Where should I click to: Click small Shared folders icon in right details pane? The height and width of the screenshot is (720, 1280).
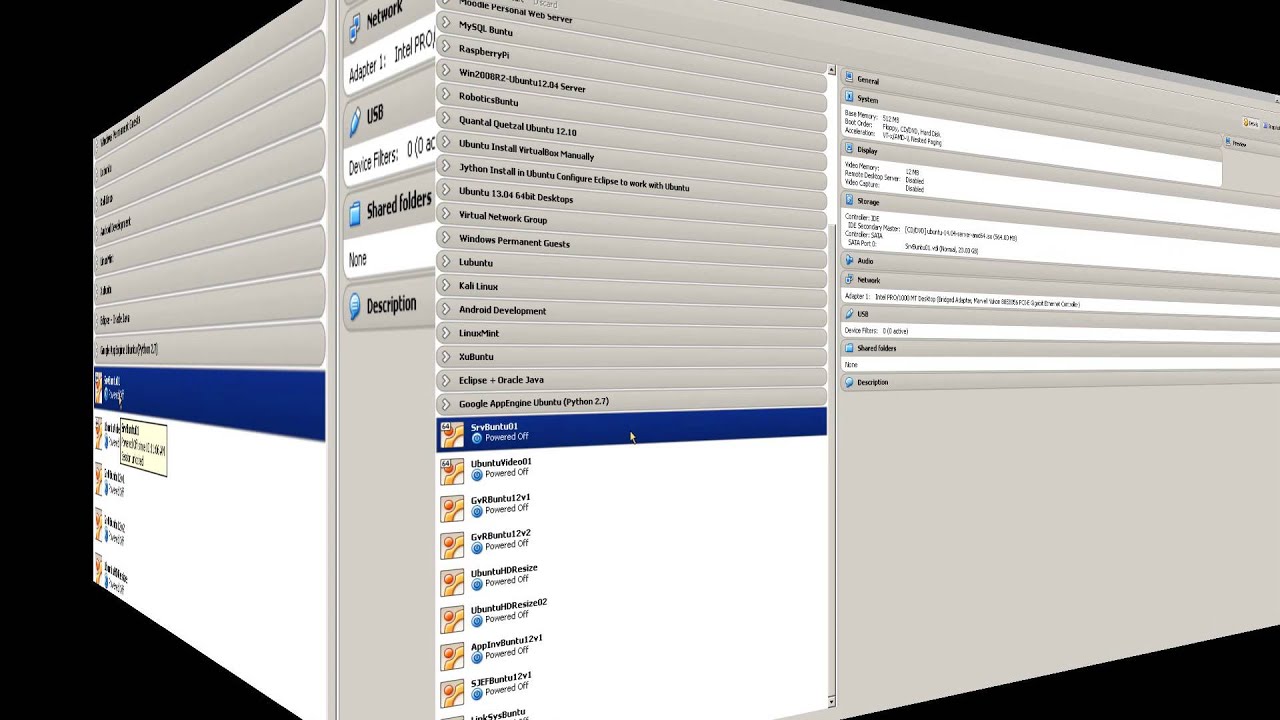click(849, 348)
